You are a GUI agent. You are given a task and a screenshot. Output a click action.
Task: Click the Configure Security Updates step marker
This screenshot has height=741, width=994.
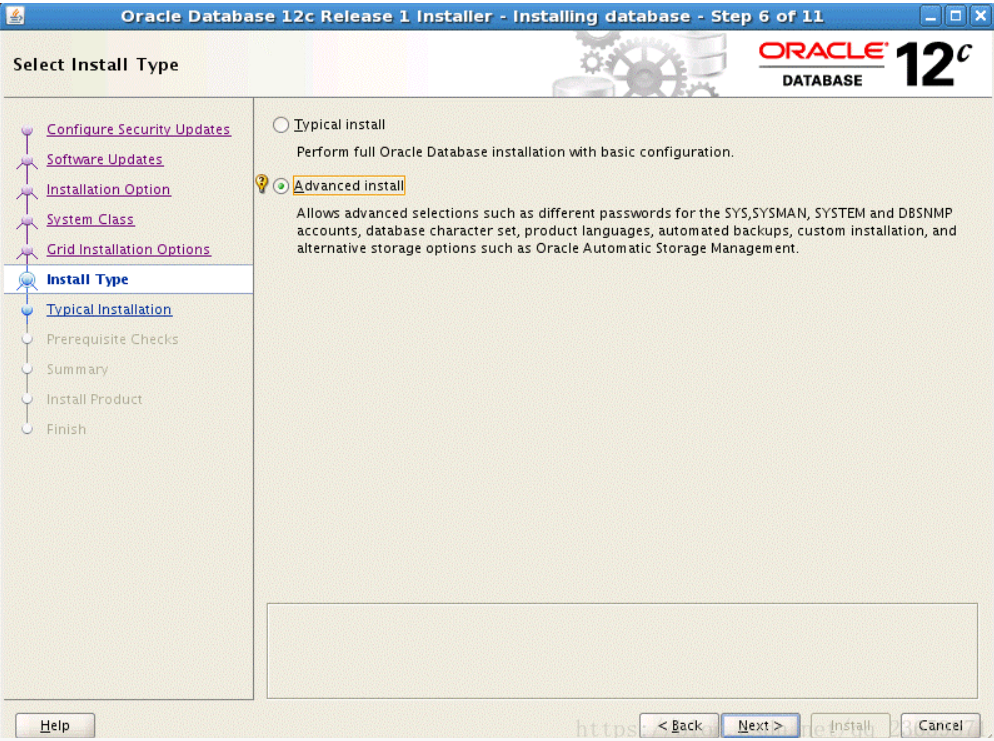coord(27,131)
